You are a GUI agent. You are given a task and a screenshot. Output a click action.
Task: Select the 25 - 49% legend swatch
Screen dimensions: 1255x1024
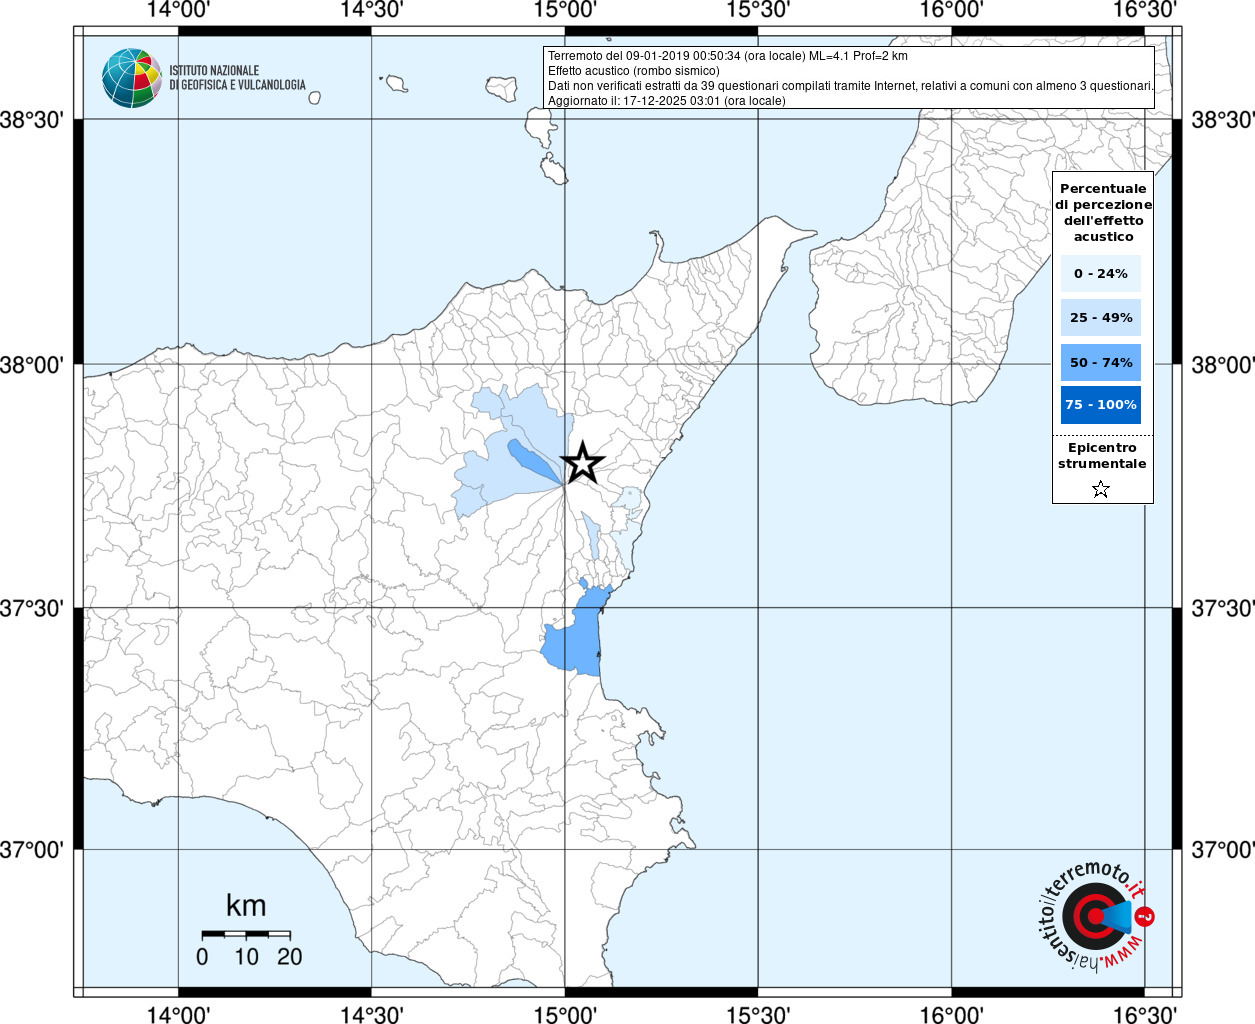tap(1101, 318)
